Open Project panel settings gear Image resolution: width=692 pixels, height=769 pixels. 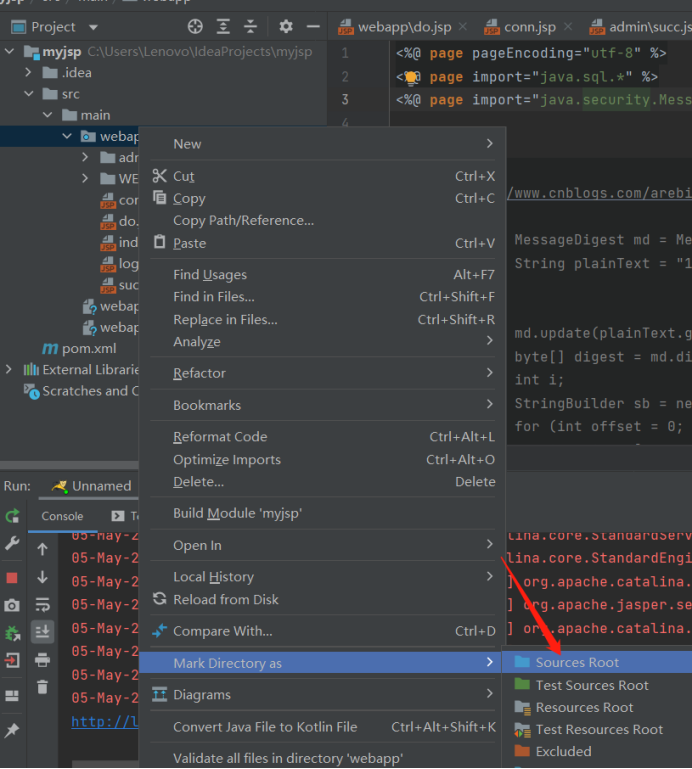pos(286,27)
